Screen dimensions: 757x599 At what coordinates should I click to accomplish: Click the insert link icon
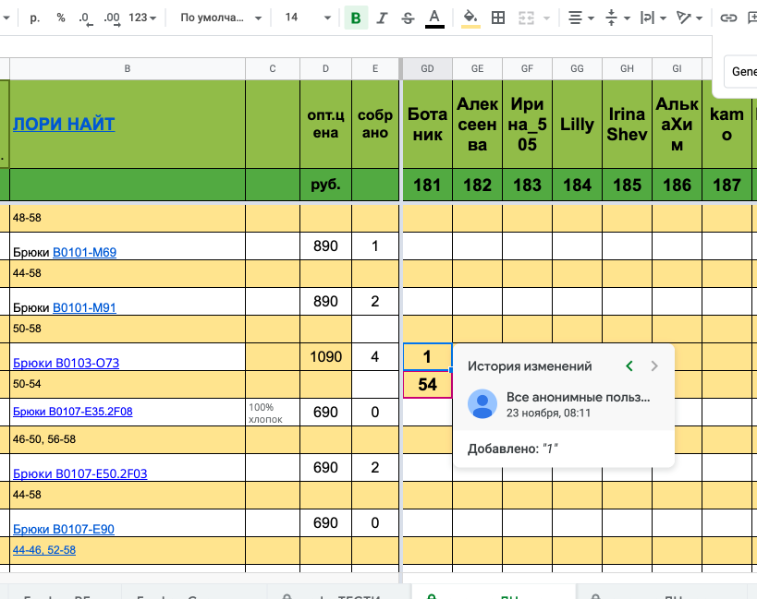[x=729, y=18]
